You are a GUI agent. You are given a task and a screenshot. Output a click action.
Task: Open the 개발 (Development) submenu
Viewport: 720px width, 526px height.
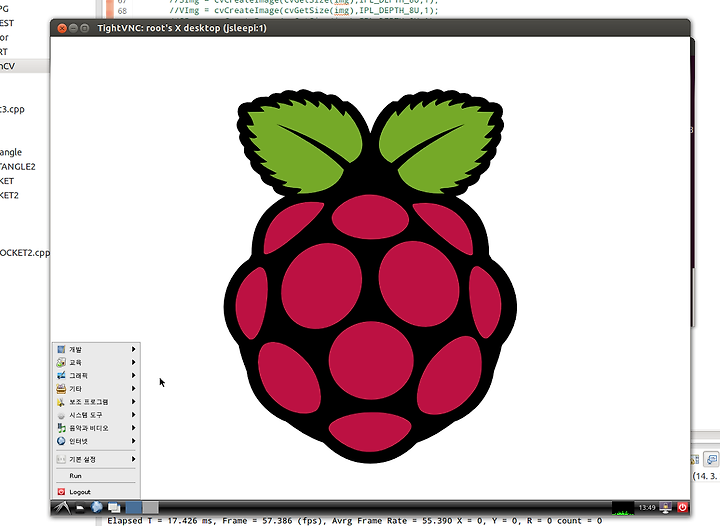[x=96, y=349]
